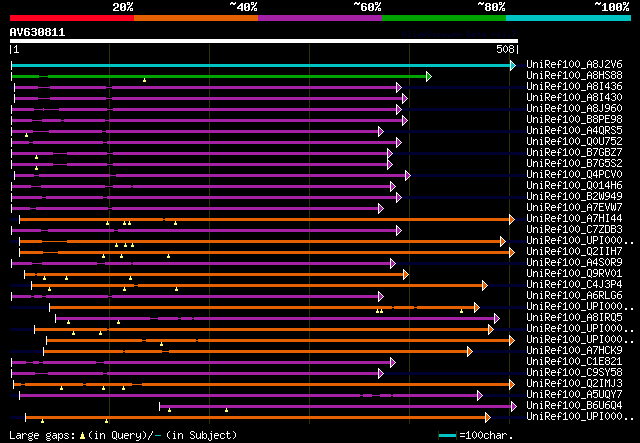
Task: Click the purple B6U6Q4 alignment bar
Action: [x=335, y=407]
